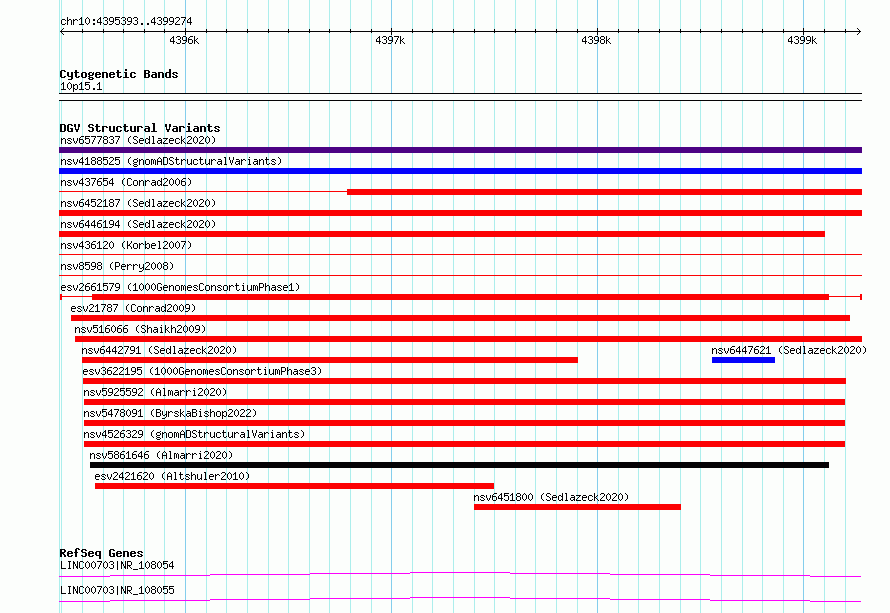Click the red nsv6442791 variant bar

(x=330, y=360)
